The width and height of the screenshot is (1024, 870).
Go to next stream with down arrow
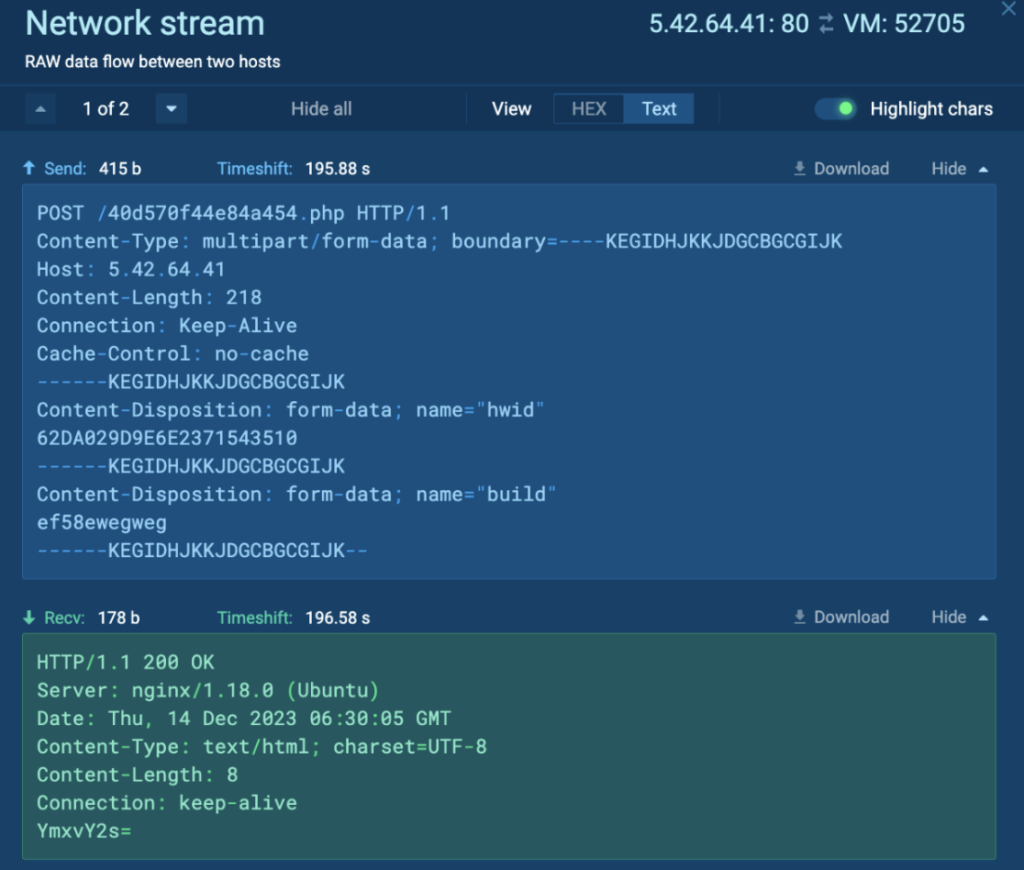pyautogui.click(x=171, y=109)
